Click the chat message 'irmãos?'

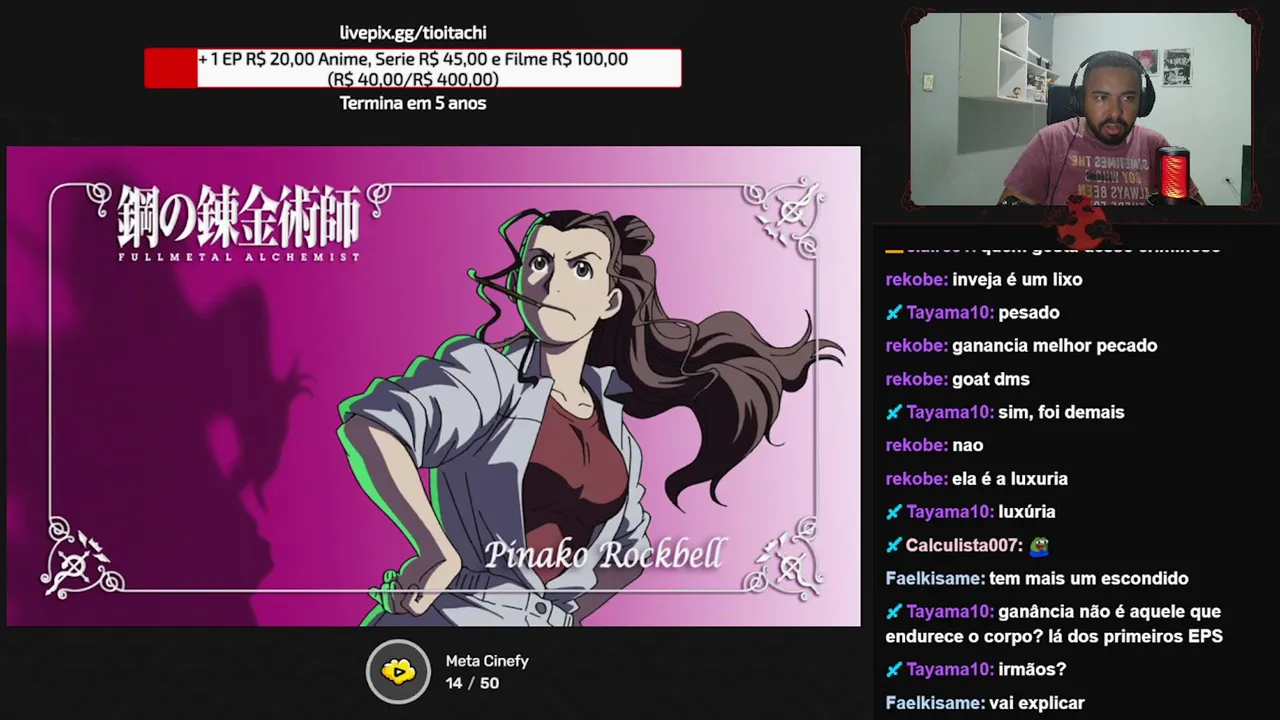1032,669
